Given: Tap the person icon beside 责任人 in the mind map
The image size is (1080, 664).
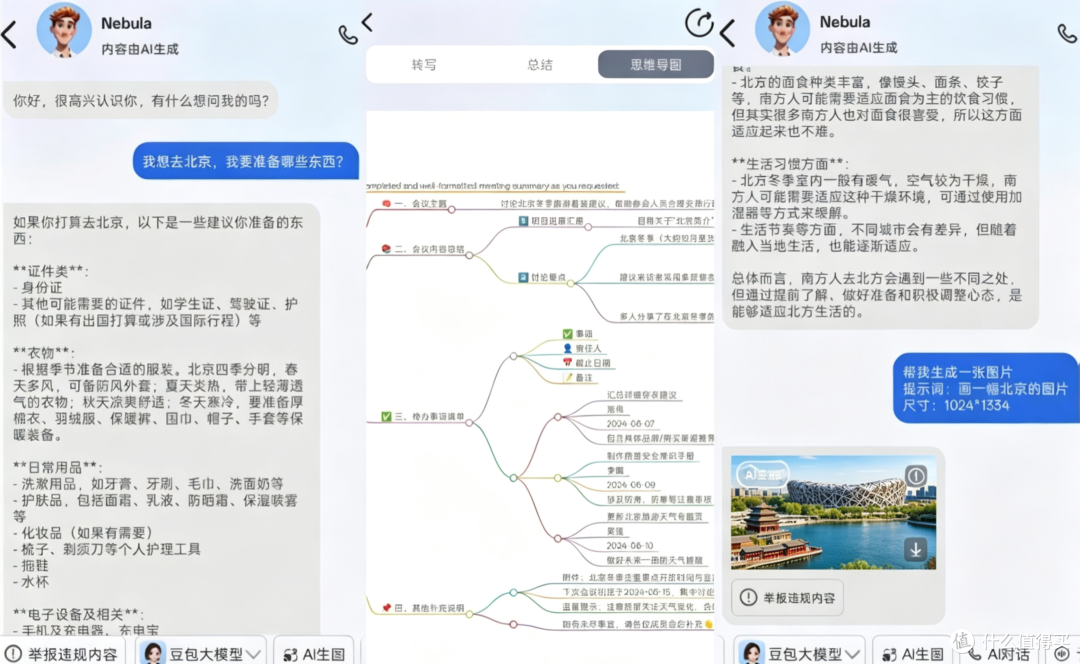Looking at the screenshot, I should [x=568, y=348].
